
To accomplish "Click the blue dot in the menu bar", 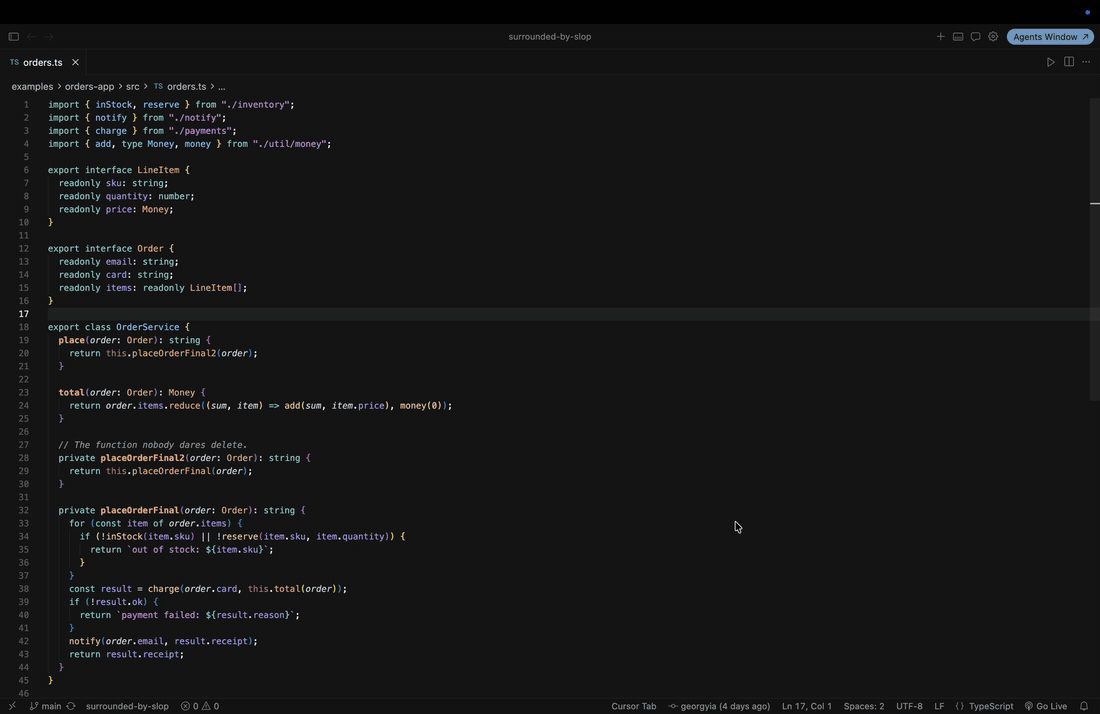I will pyautogui.click(x=1087, y=12).
